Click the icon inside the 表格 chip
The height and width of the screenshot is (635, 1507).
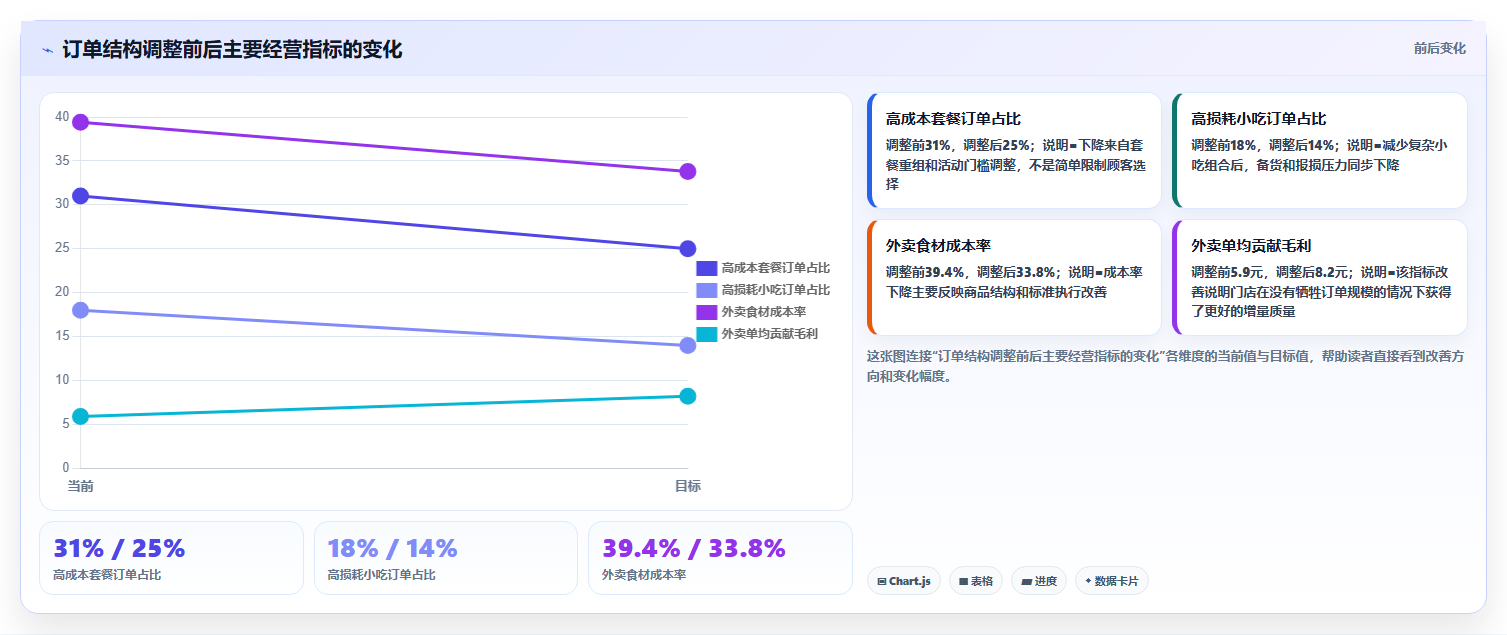[x=963, y=581]
